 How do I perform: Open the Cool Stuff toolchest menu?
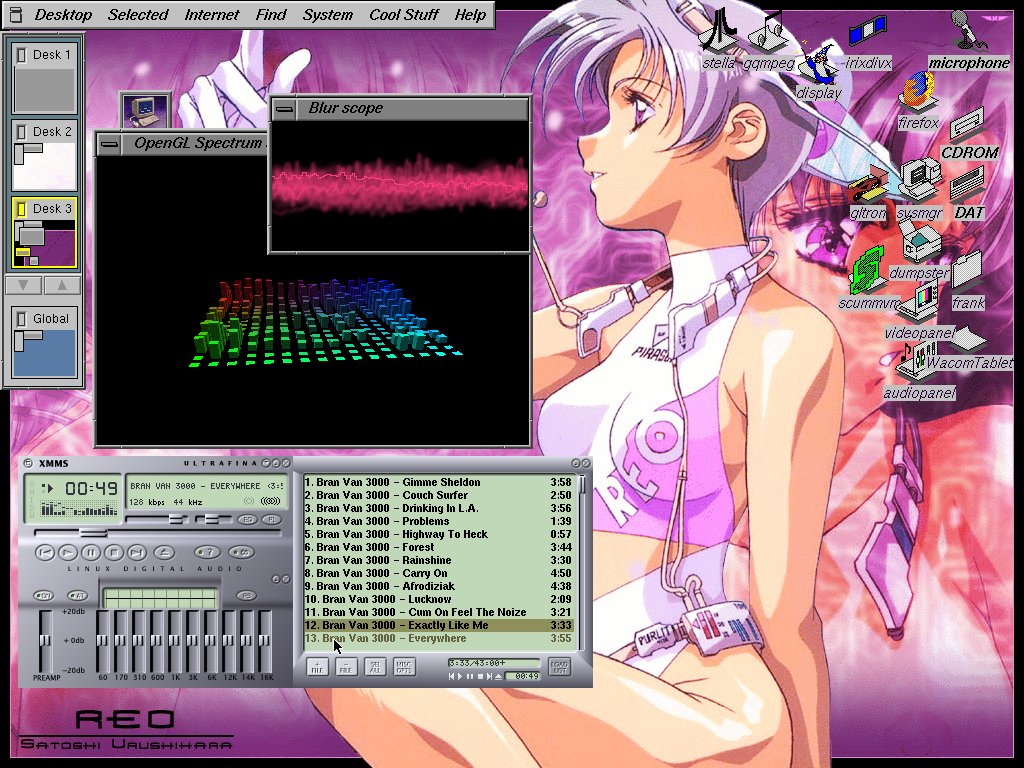(404, 14)
